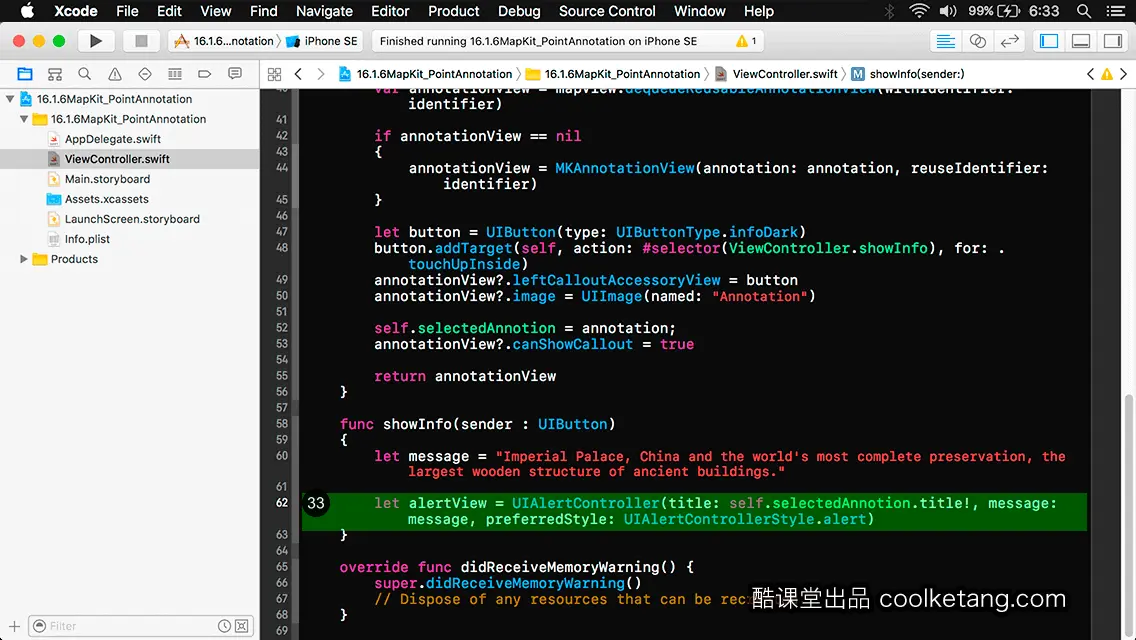The height and width of the screenshot is (640, 1136).
Task: Open the volume control in menu bar
Action: (948, 11)
